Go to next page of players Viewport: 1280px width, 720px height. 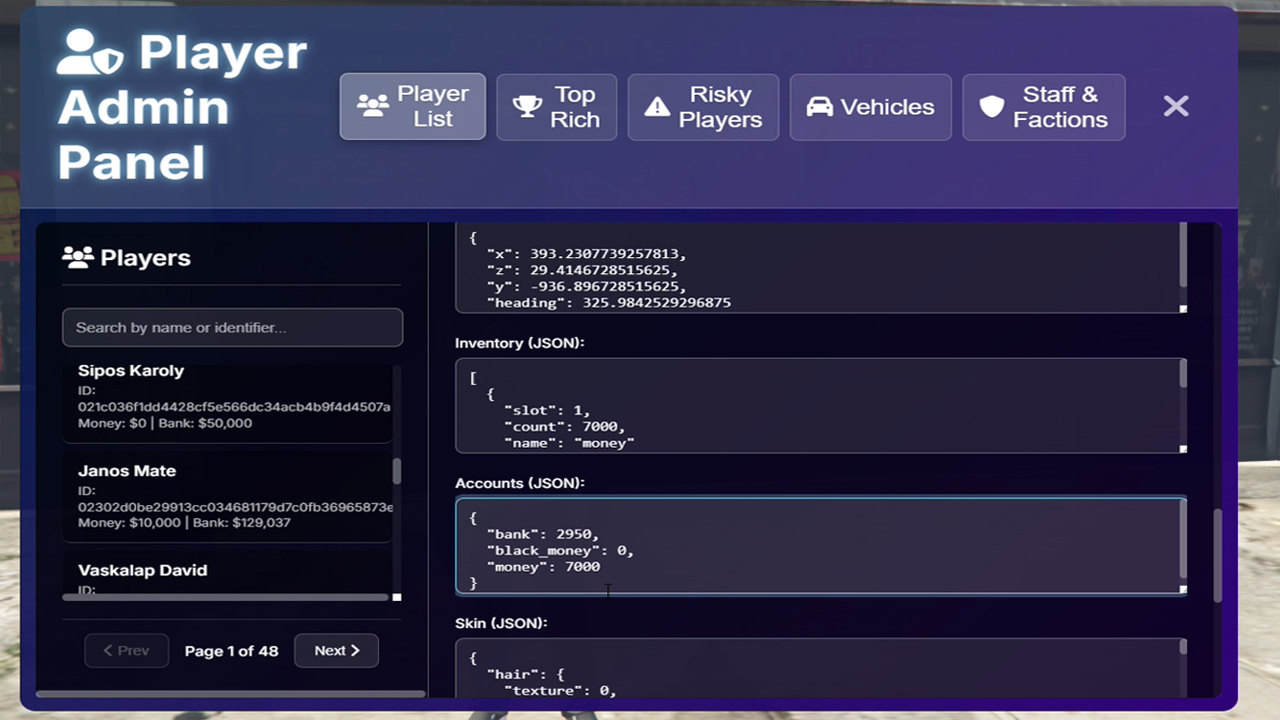pyautogui.click(x=336, y=650)
